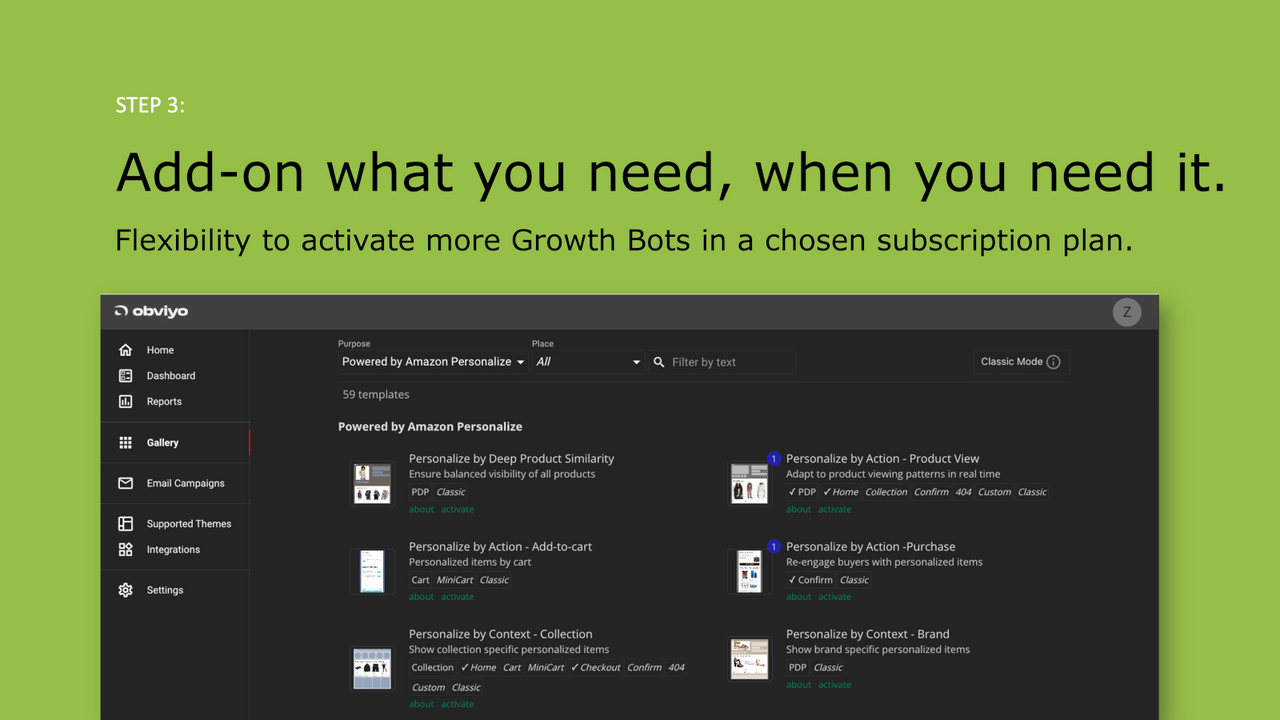Click about under Context - Brand

click(799, 685)
